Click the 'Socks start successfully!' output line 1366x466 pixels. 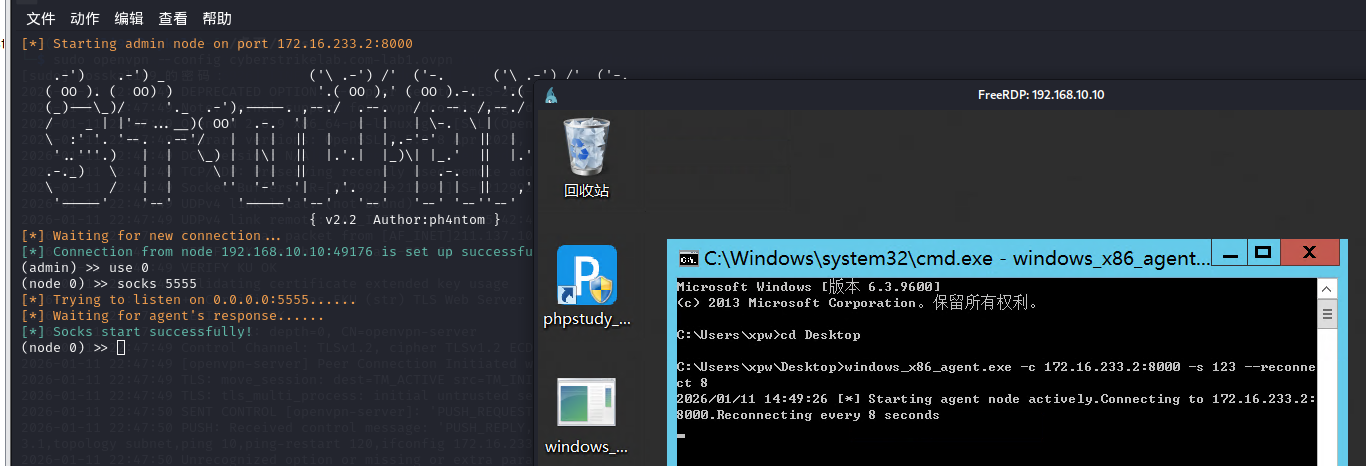pos(152,332)
